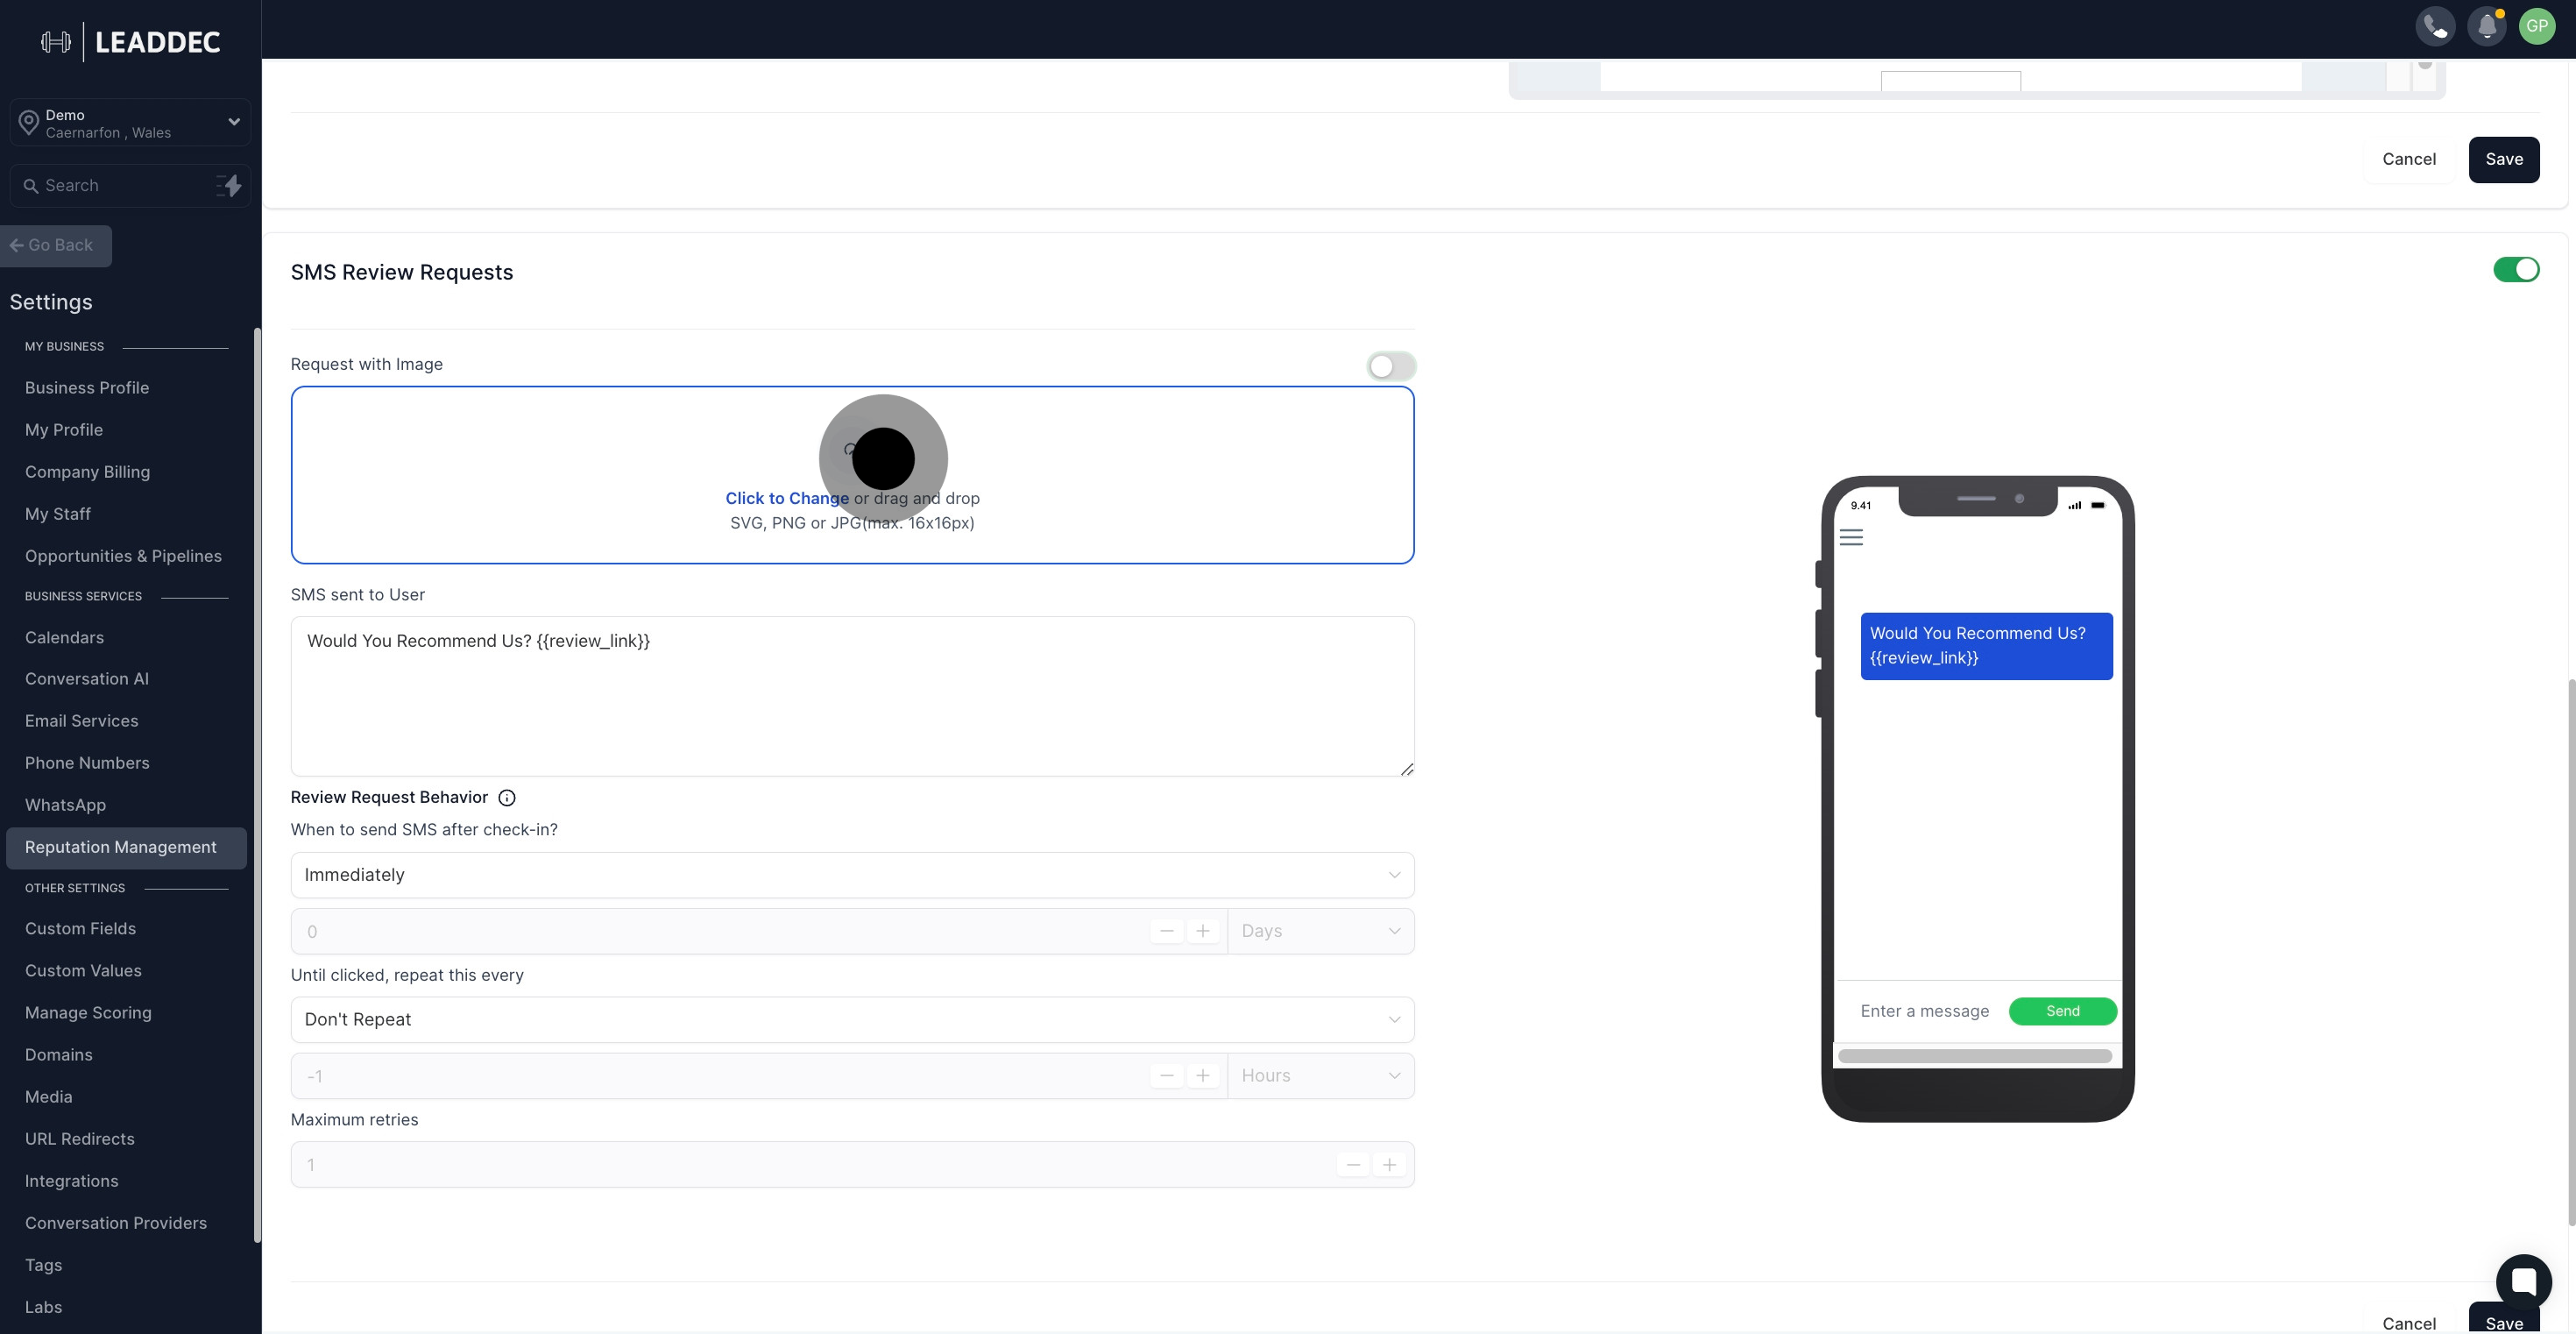Click the LEADDEC logo

(x=131, y=41)
